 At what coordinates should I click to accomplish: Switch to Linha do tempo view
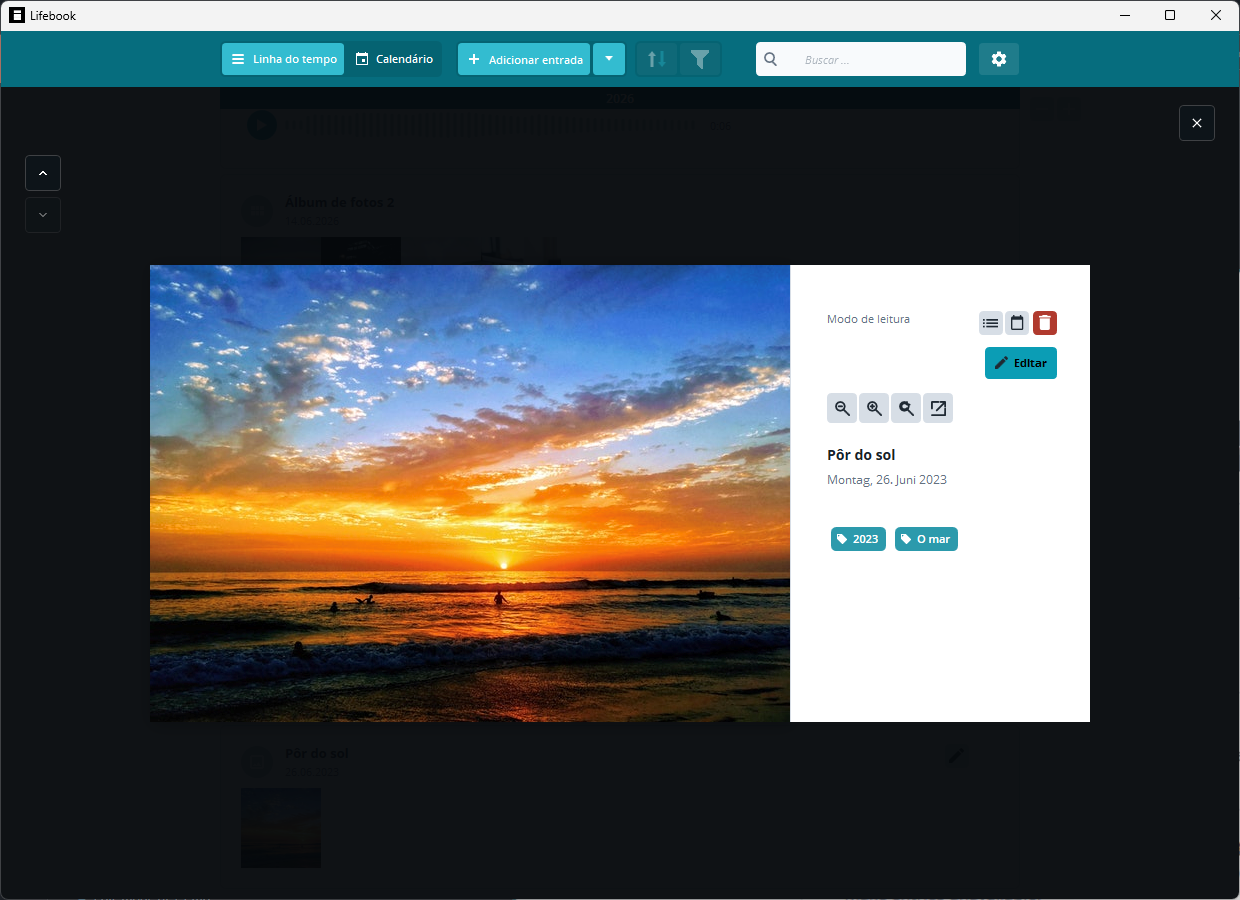(x=283, y=59)
